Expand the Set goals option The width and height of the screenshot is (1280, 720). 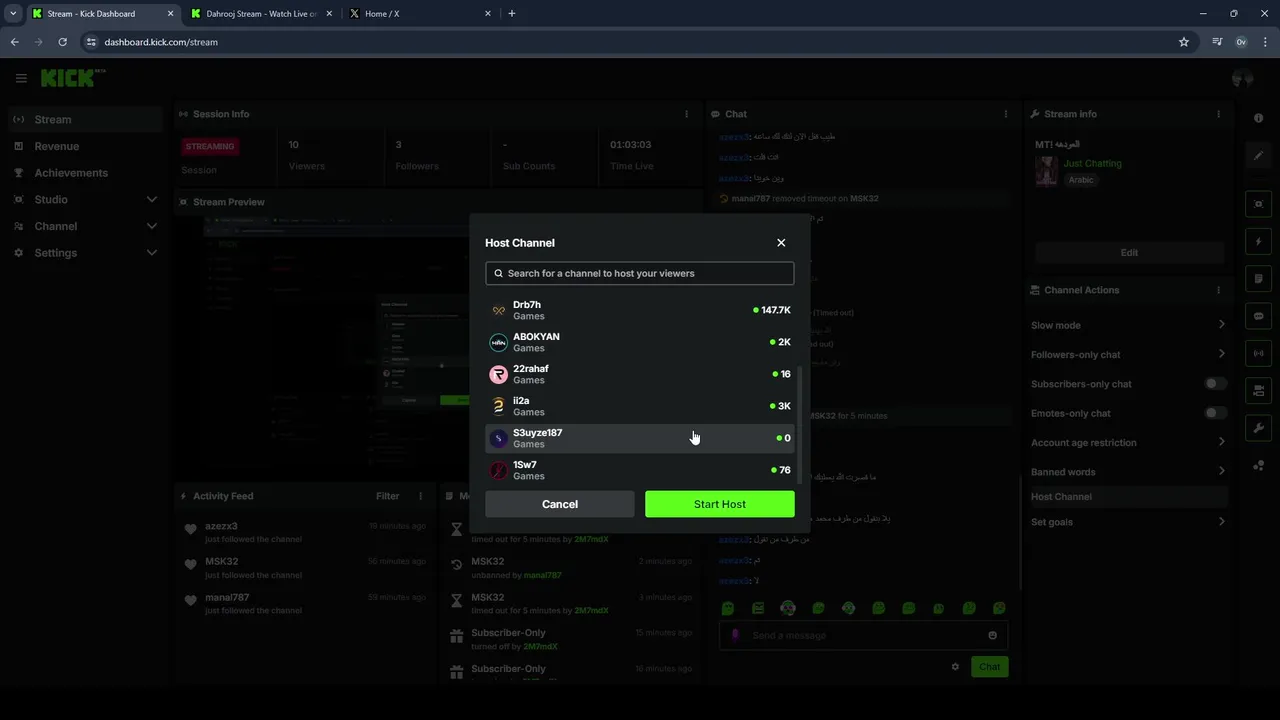[x=1128, y=522]
